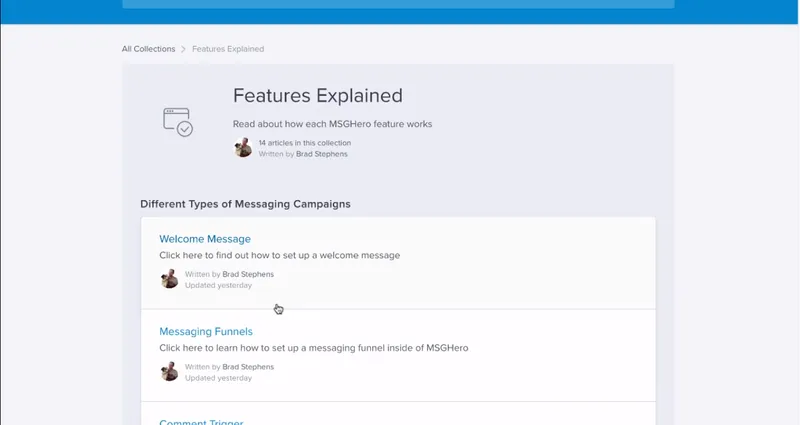Click Brad Stephens avatar in Welcome Message card
This screenshot has height=425, width=800.
pos(169,279)
